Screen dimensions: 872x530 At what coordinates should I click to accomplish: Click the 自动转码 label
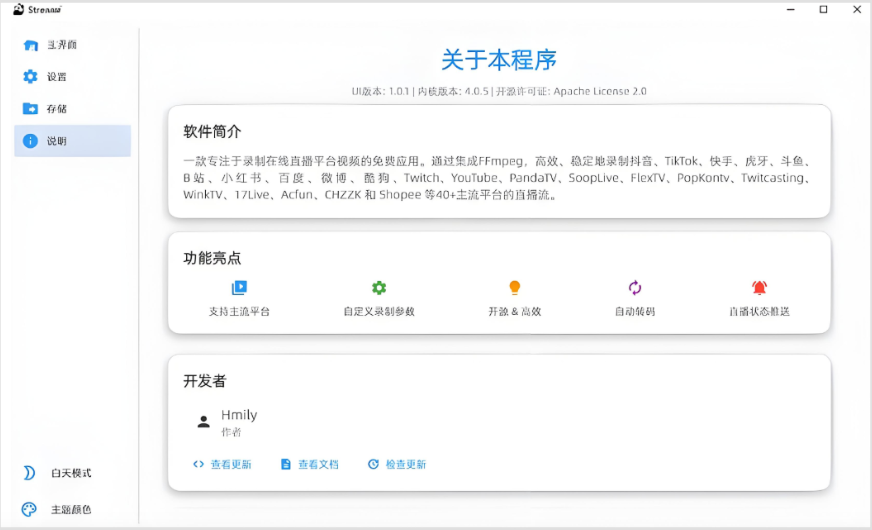coord(635,311)
